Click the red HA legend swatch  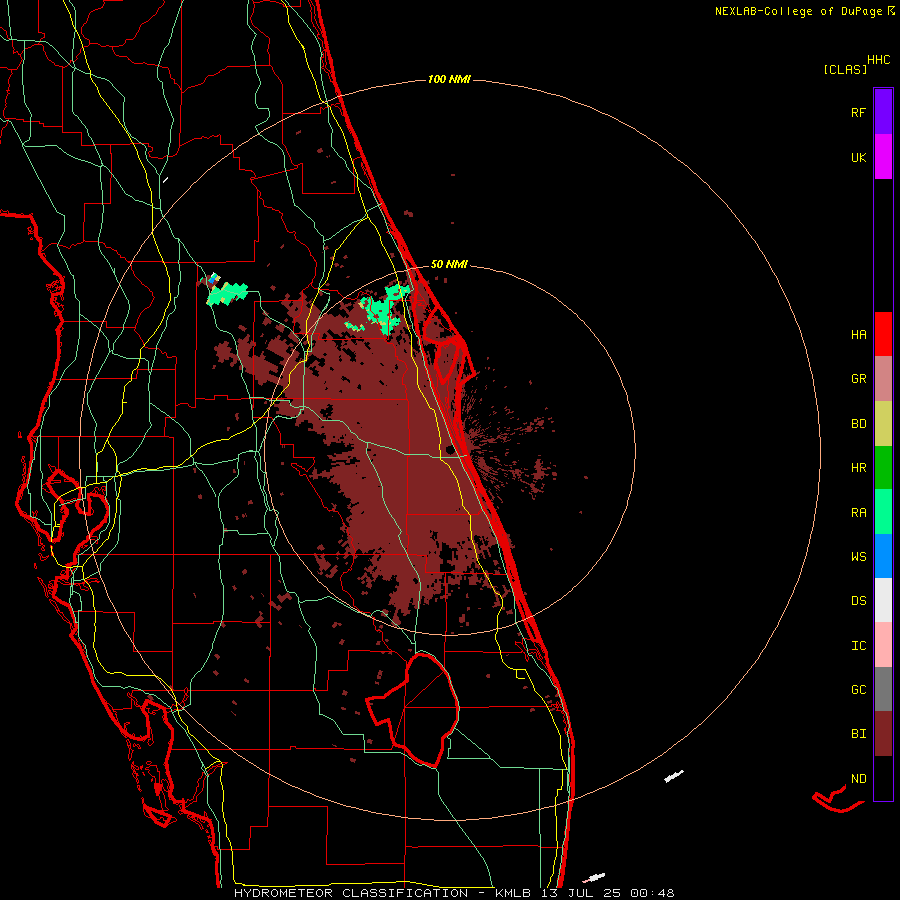coord(883,334)
